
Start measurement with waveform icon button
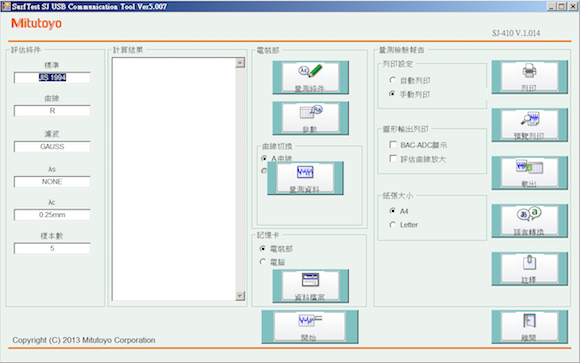click(x=310, y=327)
